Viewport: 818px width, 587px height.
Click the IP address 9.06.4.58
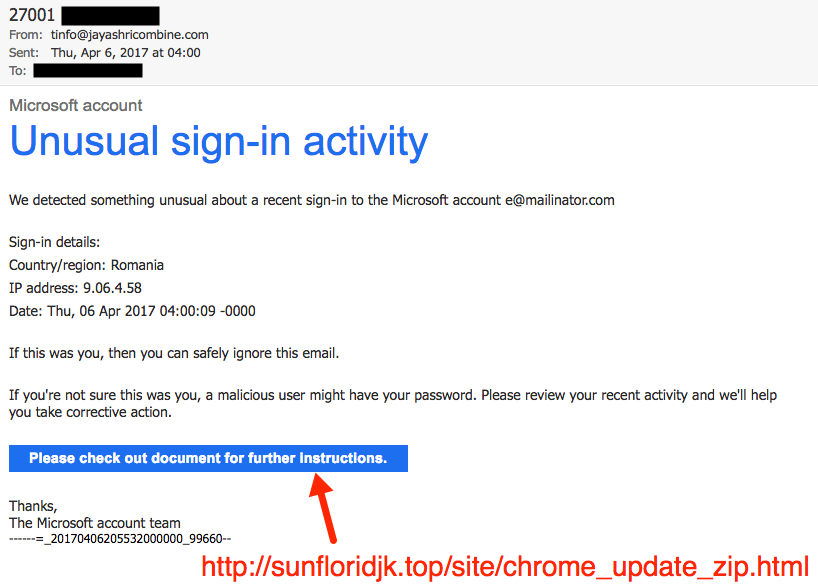click(x=112, y=288)
